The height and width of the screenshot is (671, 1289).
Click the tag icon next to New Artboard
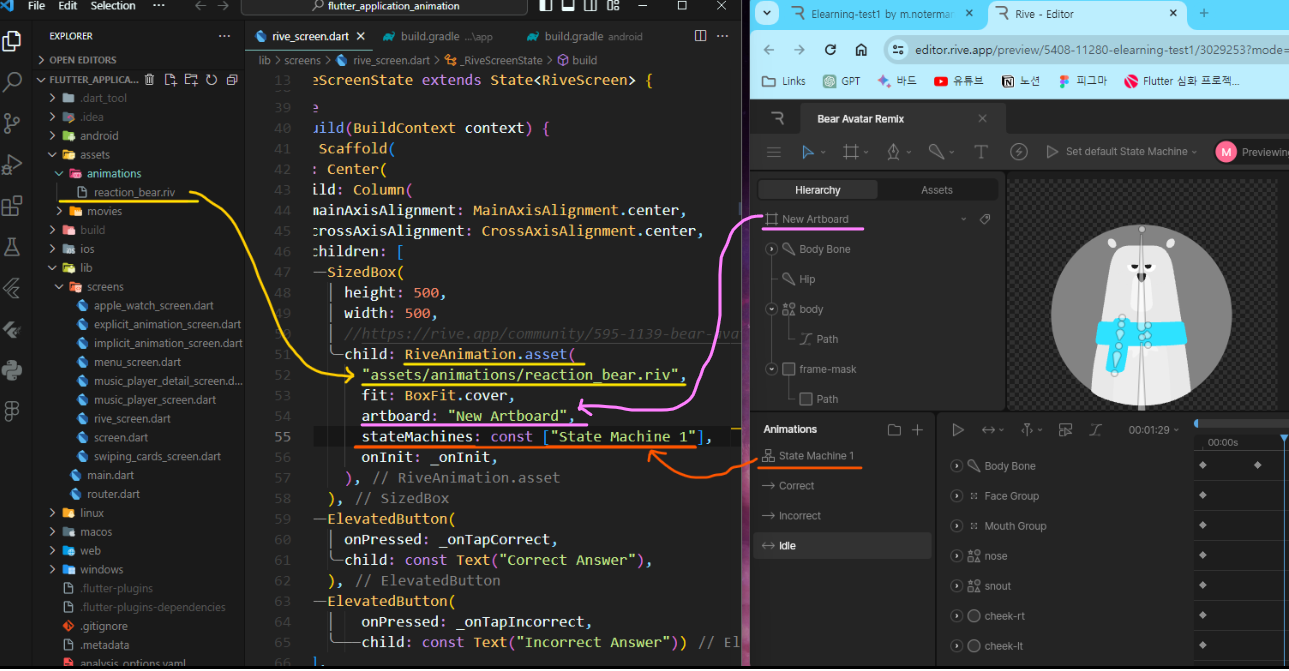(985, 219)
